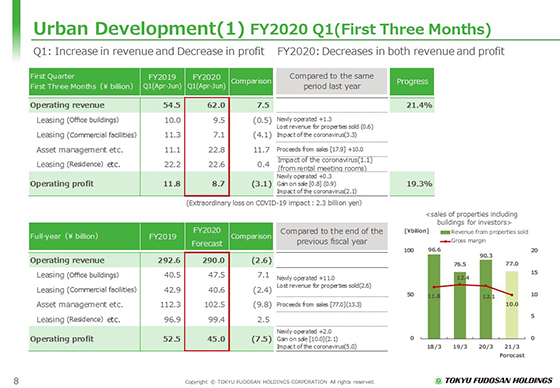Click 'Compared to the same period last year' header
Screen dimensions: 560x388
[332, 81]
